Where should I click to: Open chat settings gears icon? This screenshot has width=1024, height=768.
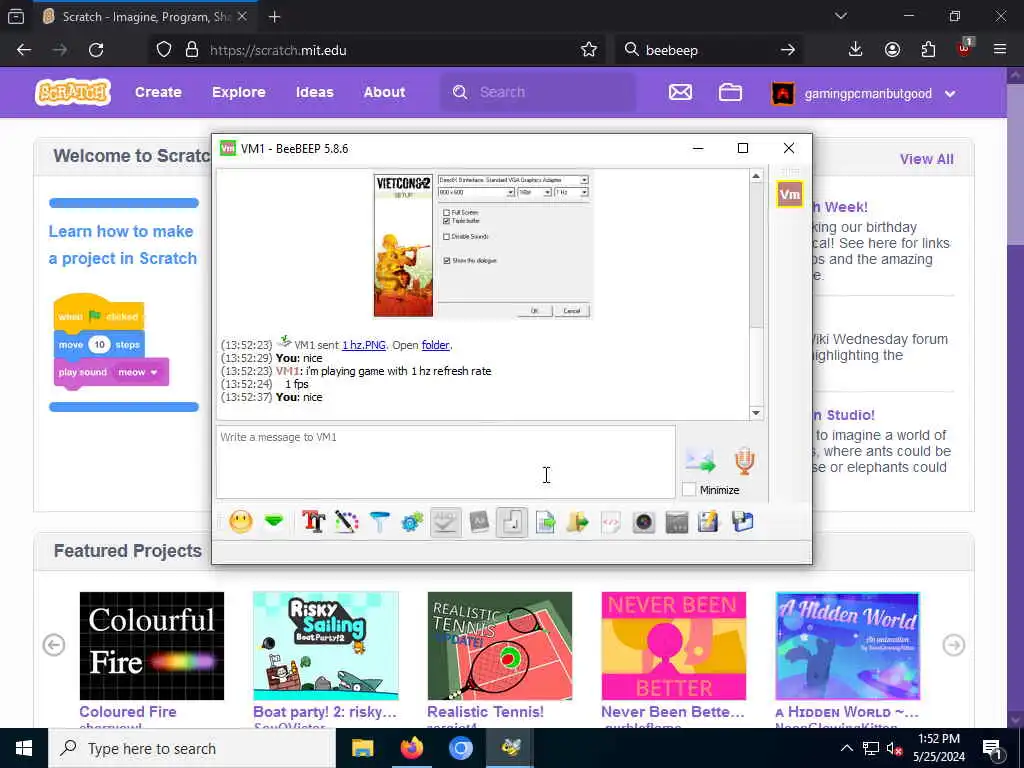[x=412, y=522]
